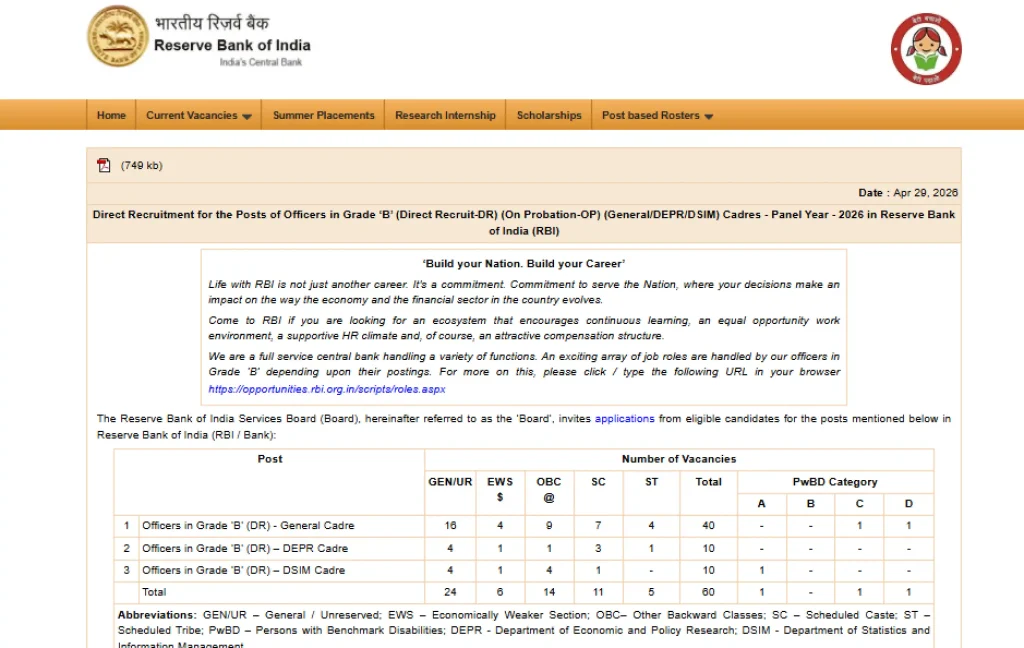
Task: Select the RBI circular seal emblem
Action: point(117,37)
